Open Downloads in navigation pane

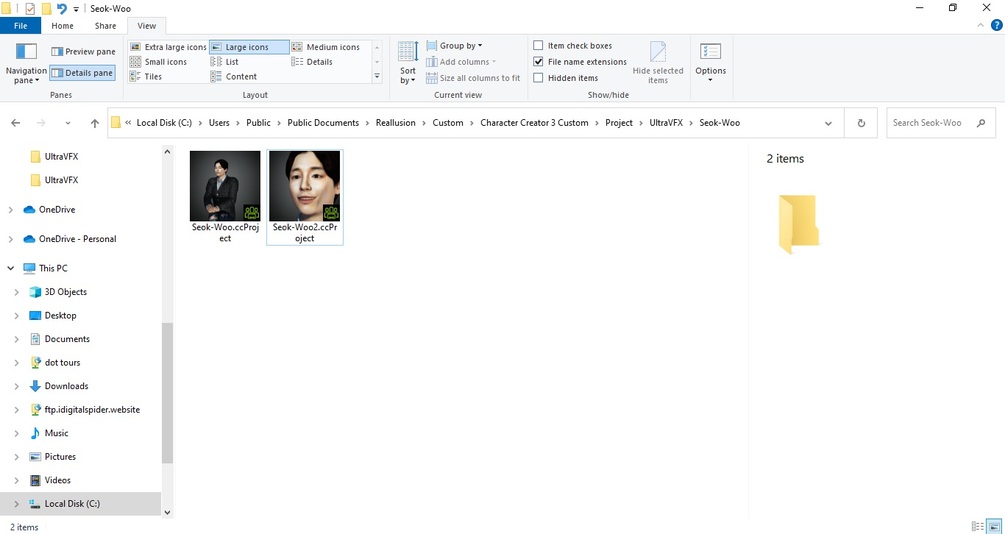(66, 386)
